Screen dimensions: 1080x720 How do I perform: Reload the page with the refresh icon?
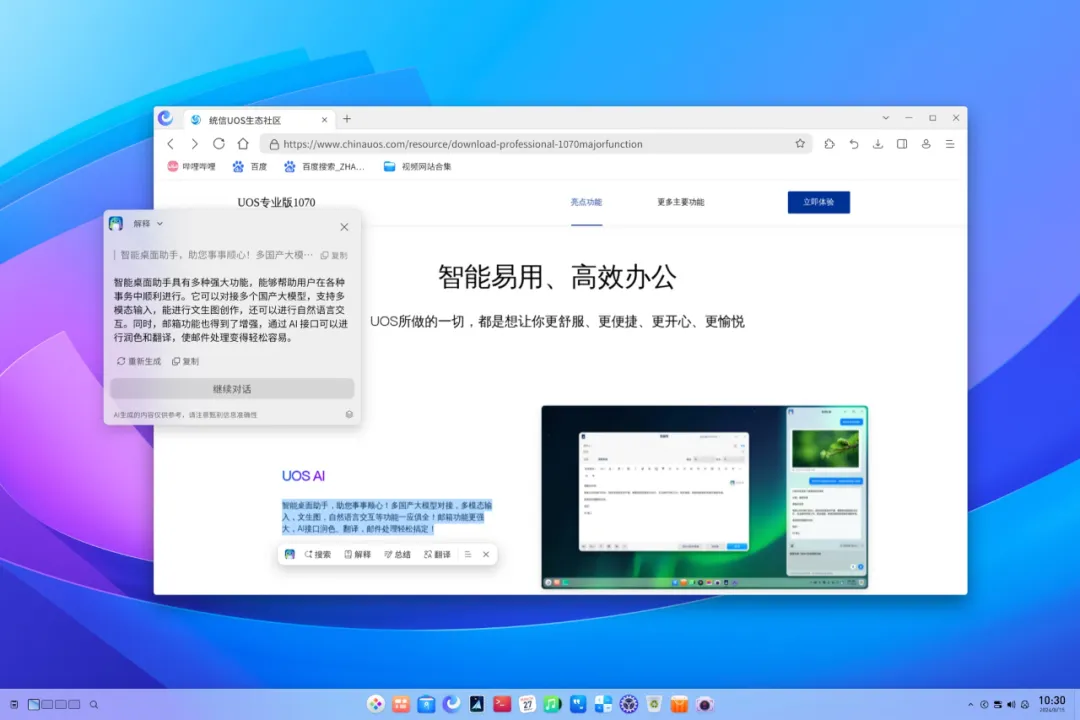(218, 143)
